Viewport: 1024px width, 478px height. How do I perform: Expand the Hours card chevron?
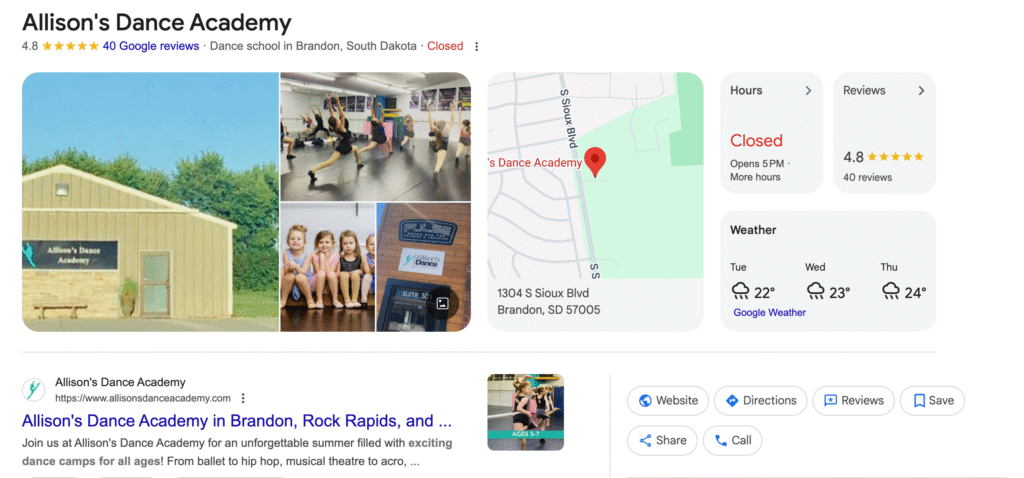point(808,91)
